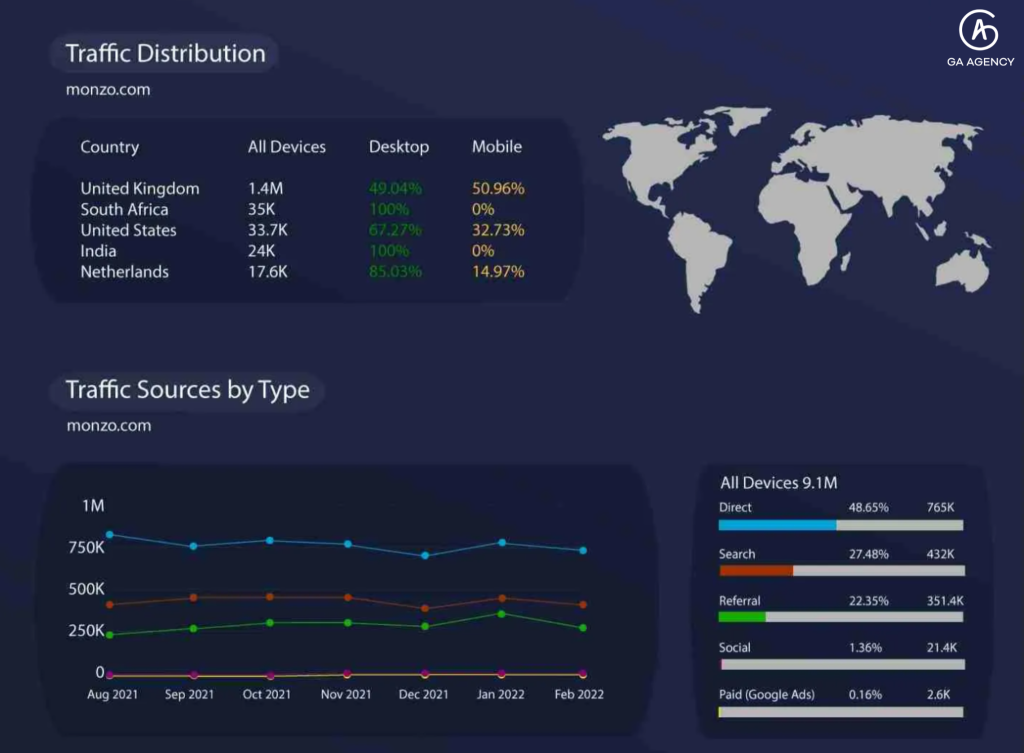The width and height of the screenshot is (1024, 753).
Task: Click the Traffic Distribution heading
Action: click(x=165, y=54)
